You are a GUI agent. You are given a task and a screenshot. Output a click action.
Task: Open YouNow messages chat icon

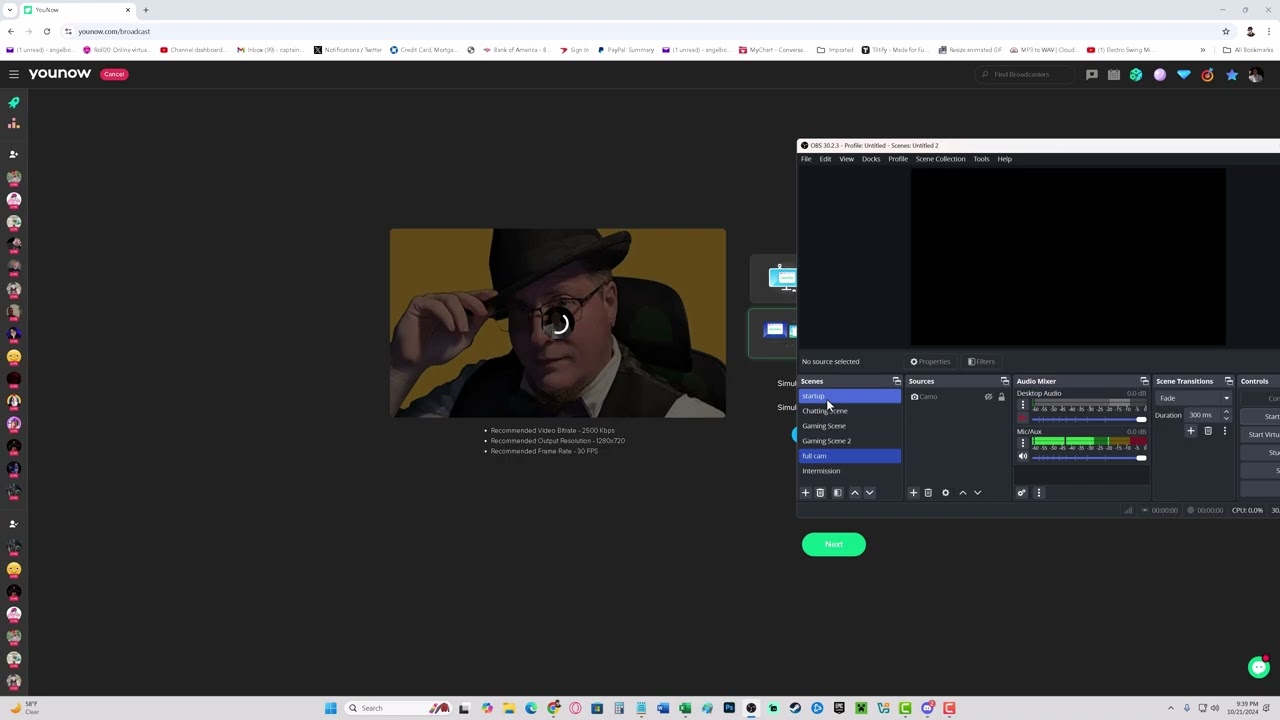[1092, 74]
